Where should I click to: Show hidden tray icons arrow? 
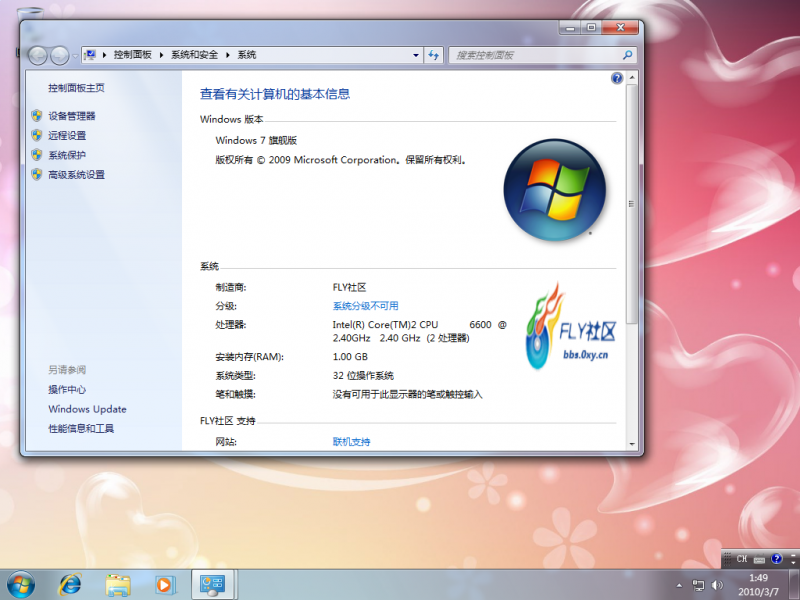(x=679, y=585)
